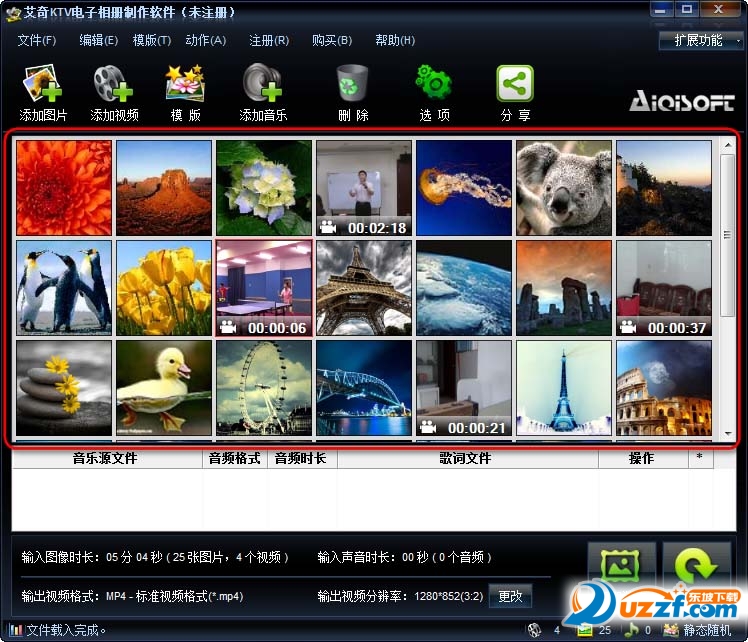This screenshot has width=748, height=642.
Task: Select the yellow duckling thumbnail
Action: pyautogui.click(x=164, y=388)
